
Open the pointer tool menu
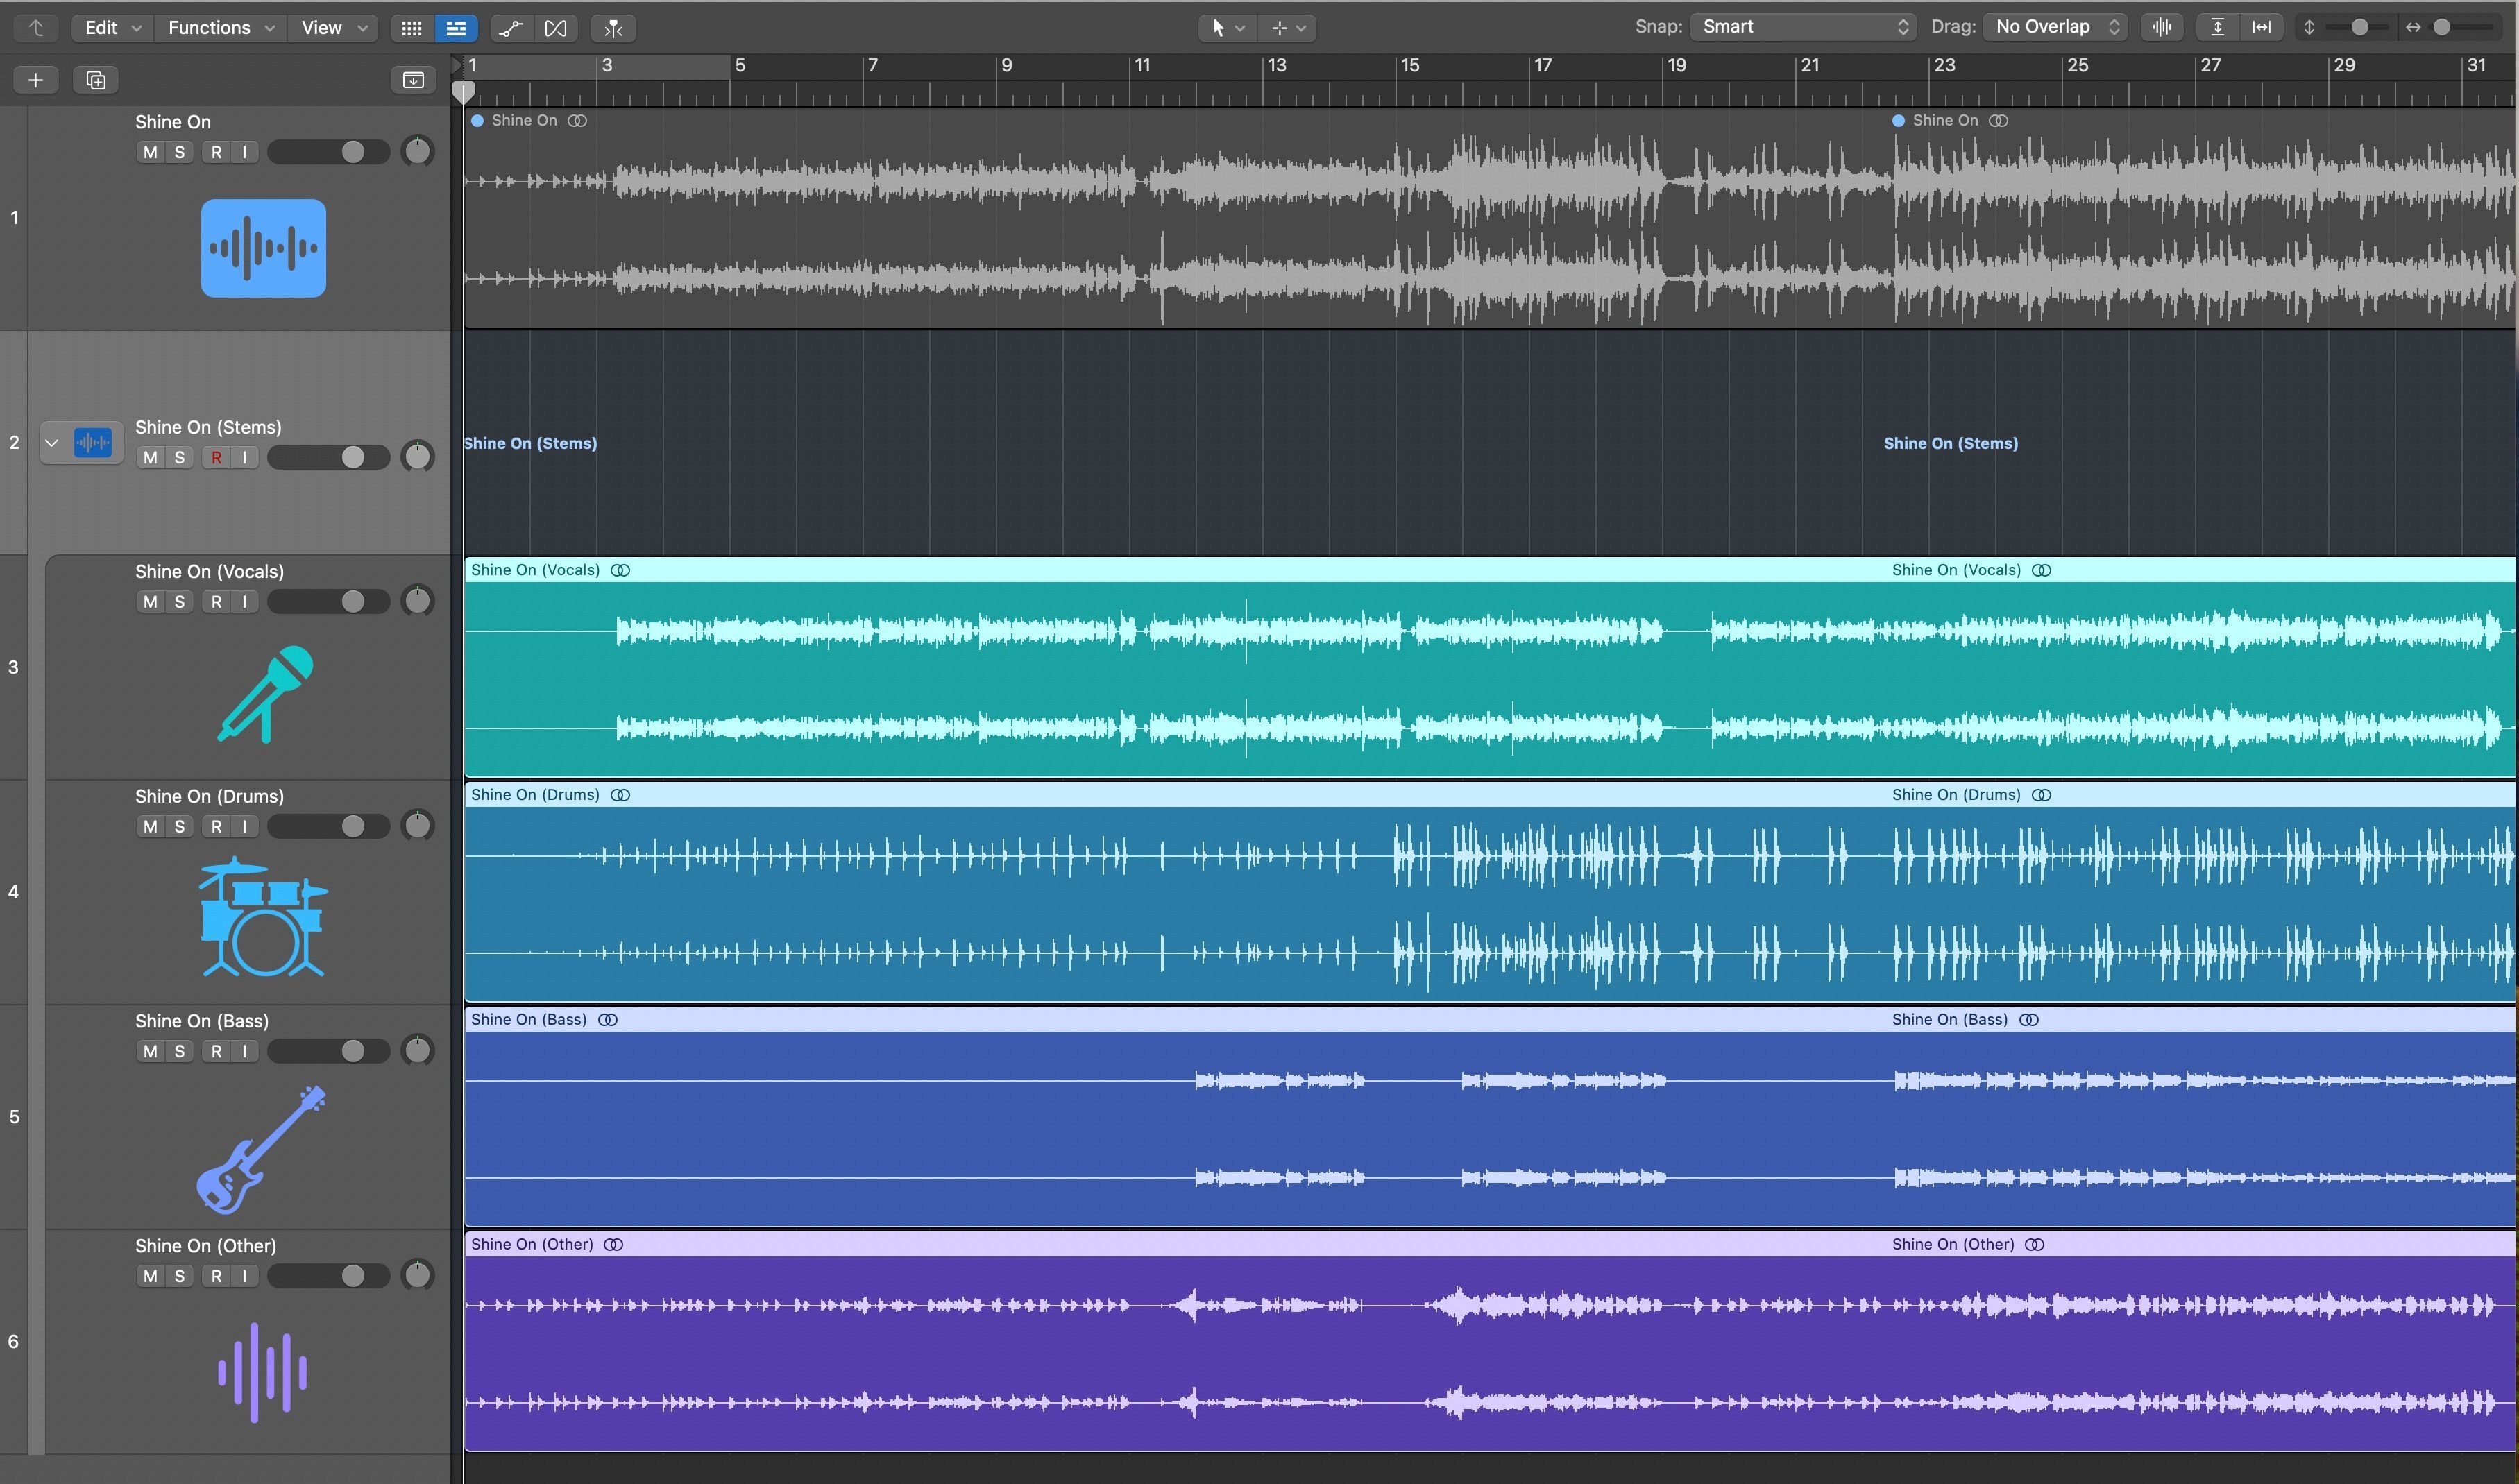coord(1227,28)
